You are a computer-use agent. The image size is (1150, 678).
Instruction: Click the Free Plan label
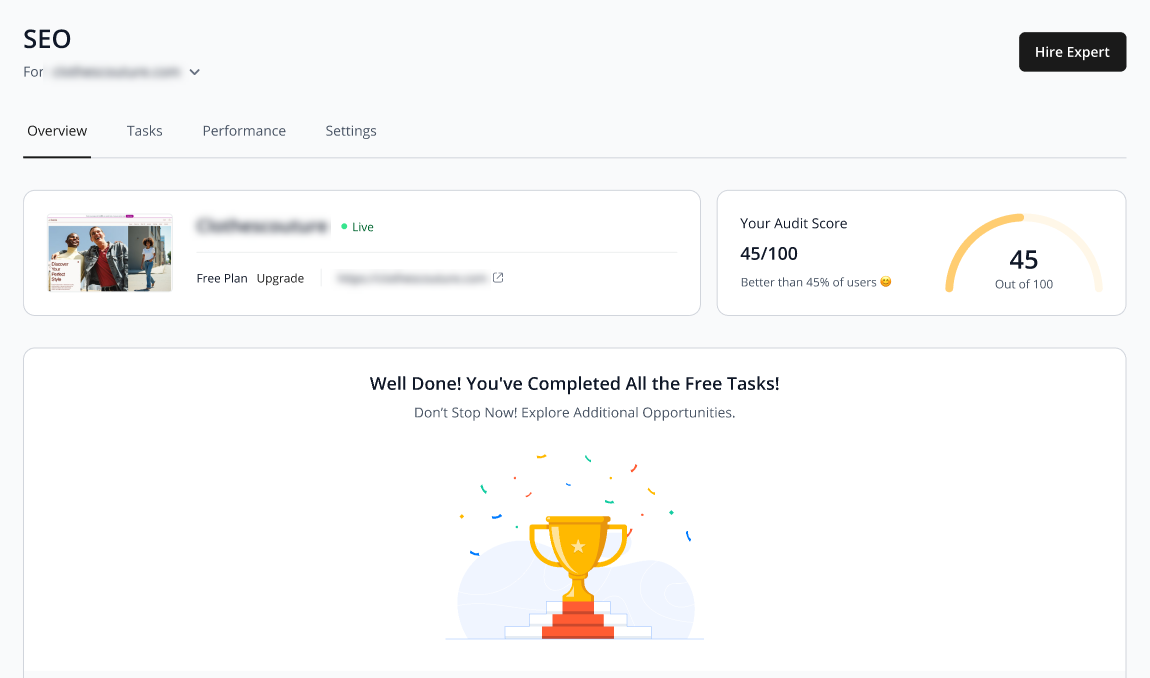pyautogui.click(x=222, y=278)
